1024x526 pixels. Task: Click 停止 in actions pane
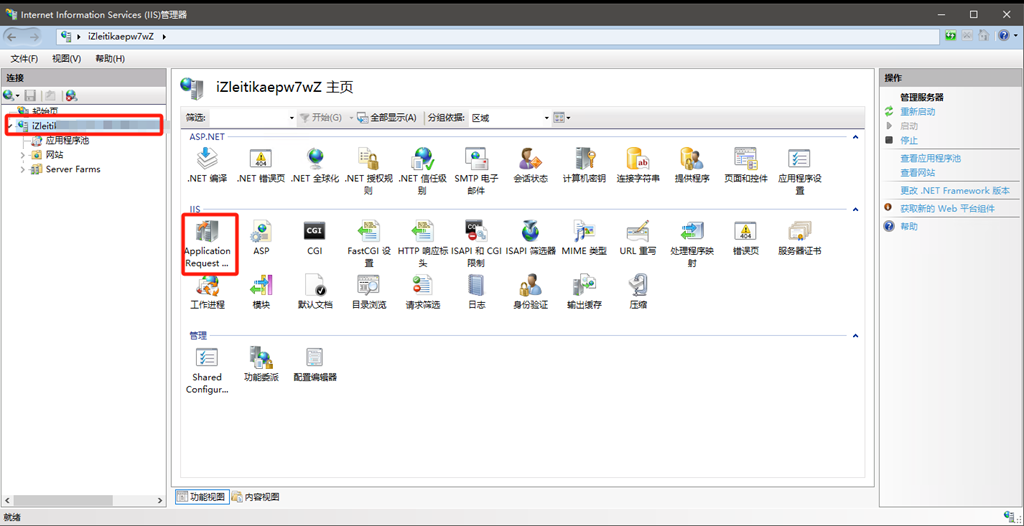pyautogui.click(x=909, y=140)
